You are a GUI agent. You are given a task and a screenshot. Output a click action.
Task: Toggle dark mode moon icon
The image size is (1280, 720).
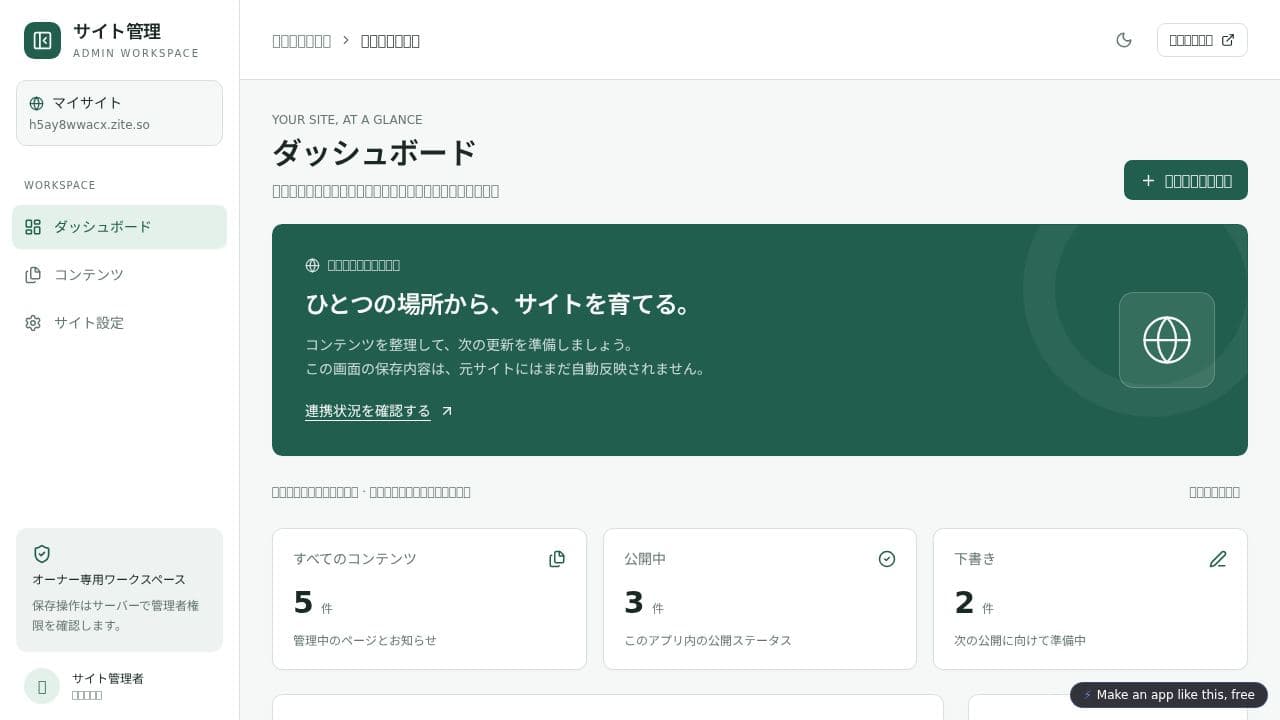click(1124, 40)
